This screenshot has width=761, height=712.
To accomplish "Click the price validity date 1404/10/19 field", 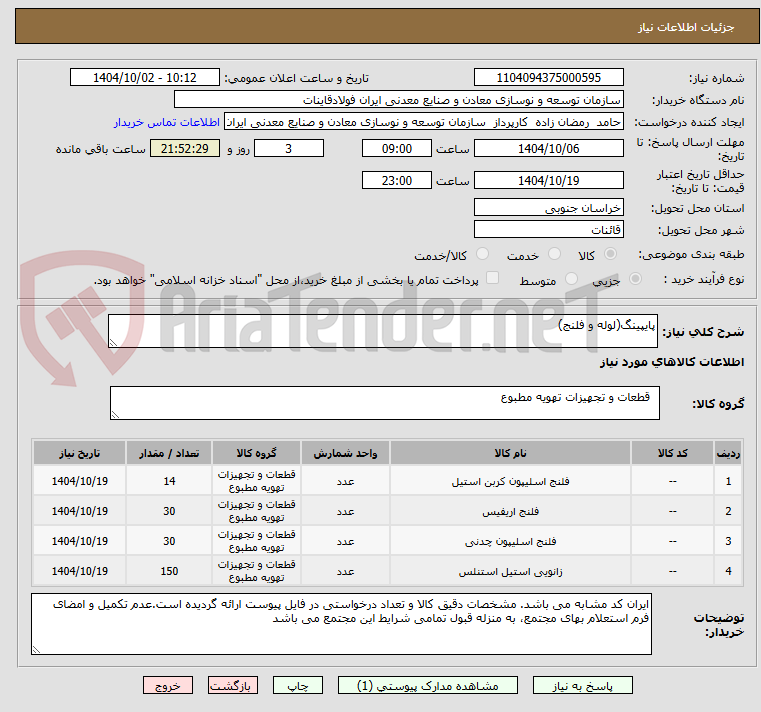I will [x=548, y=181].
